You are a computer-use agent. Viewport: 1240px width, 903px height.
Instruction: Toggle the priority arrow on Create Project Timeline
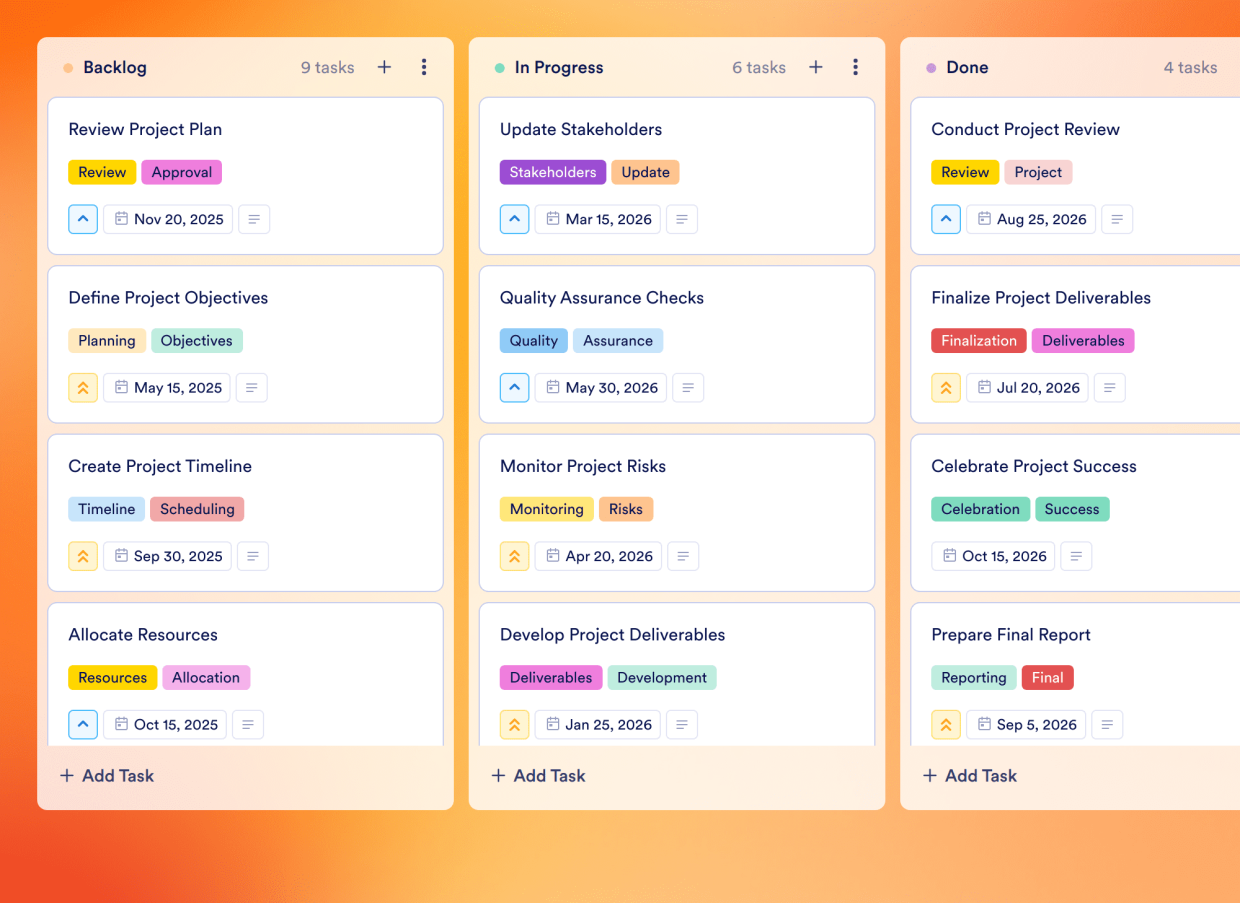coord(83,556)
